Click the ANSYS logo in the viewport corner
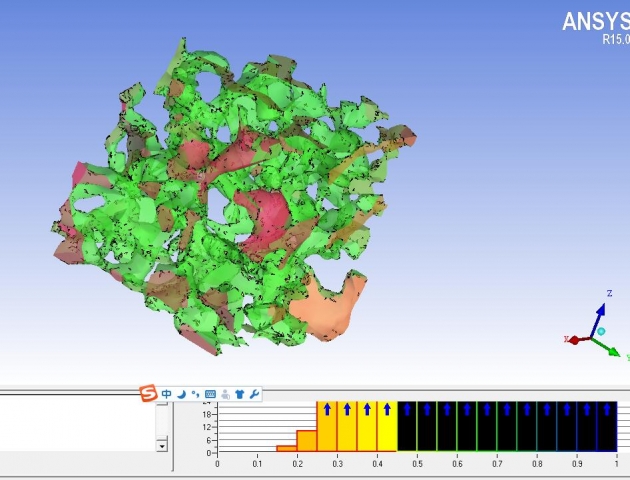Viewport: 630px width, 480px height. pos(595,23)
